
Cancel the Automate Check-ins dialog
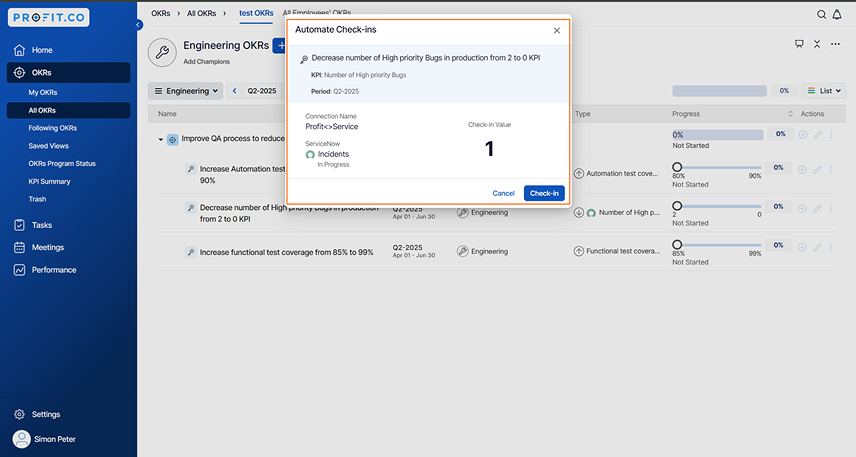(503, 193)
